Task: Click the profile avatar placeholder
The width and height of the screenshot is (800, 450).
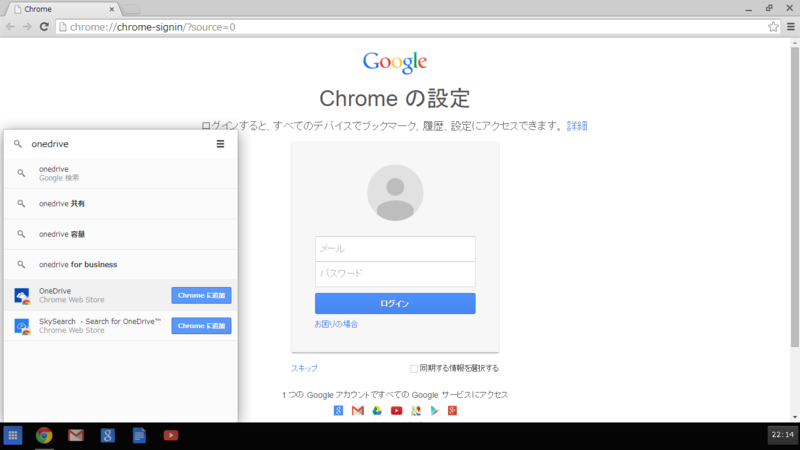Action: [395, 193]
